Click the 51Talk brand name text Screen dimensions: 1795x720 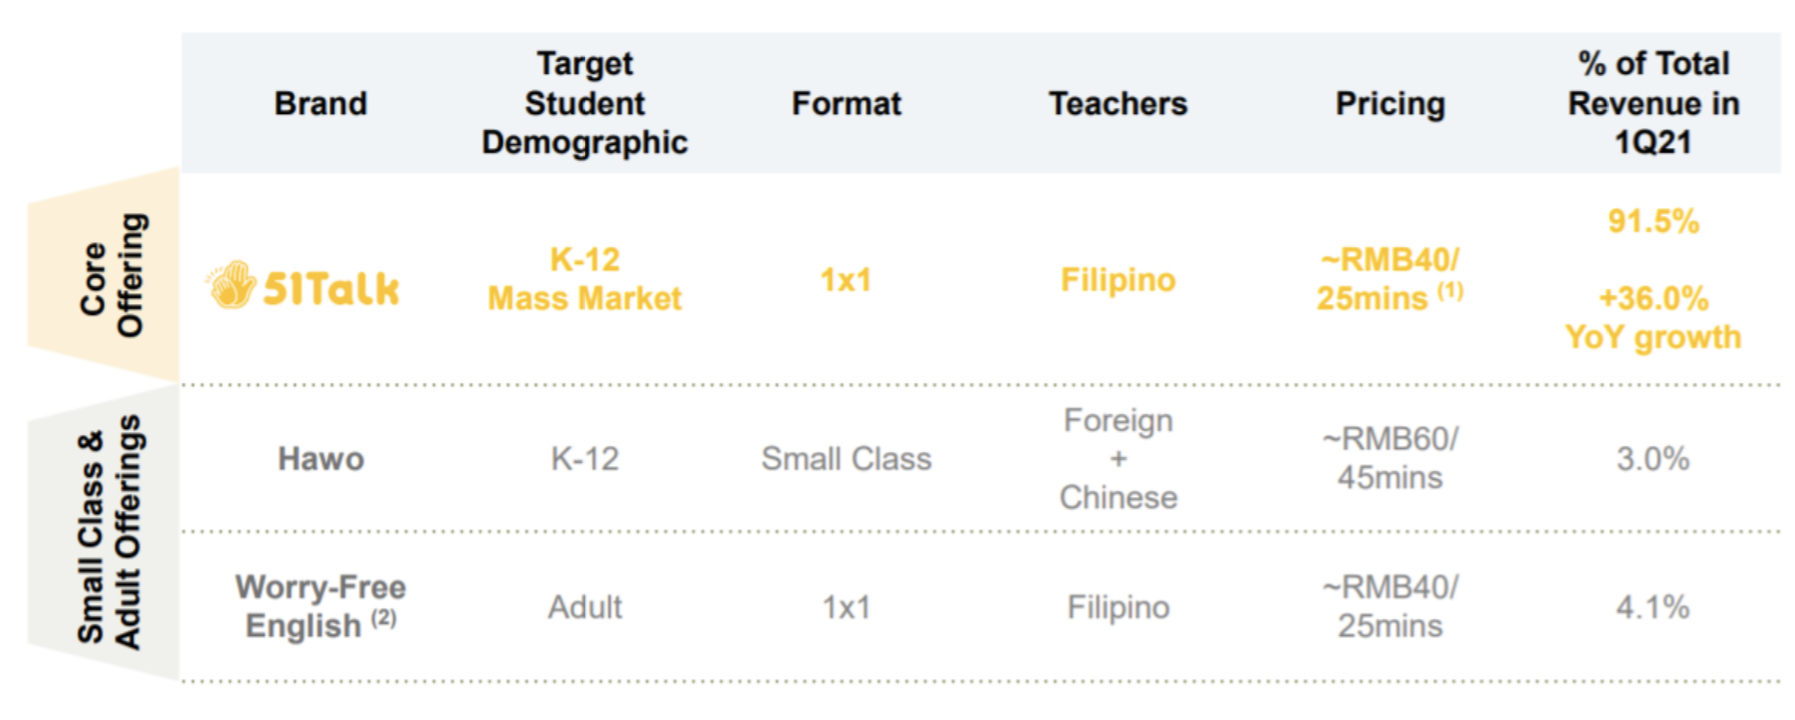[331, 289]
